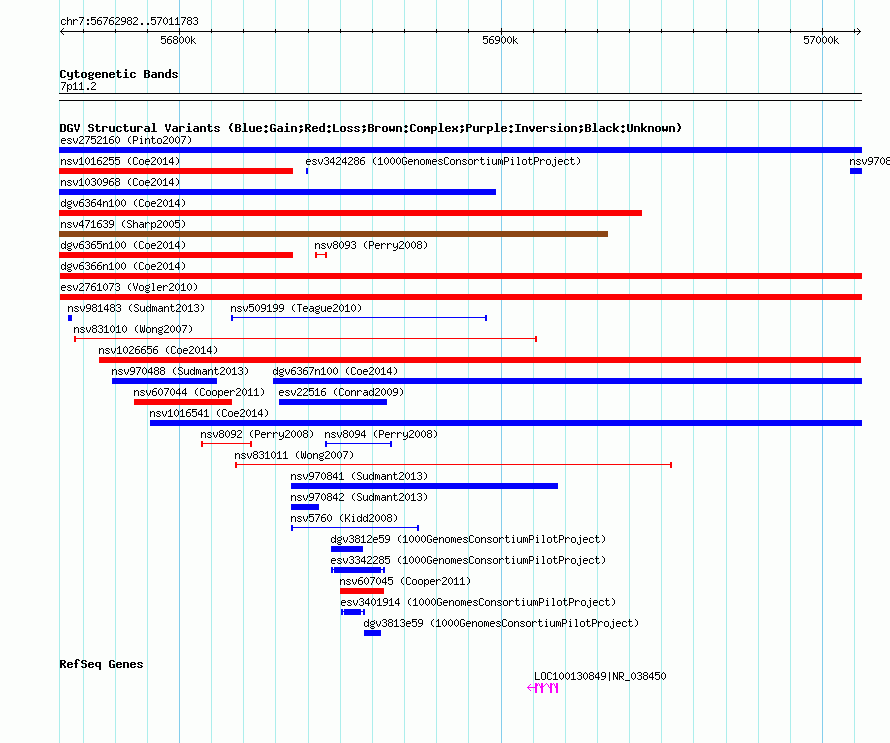Select brown complex bar of nsv471639
This screenshot has height=743, width=890.
[334, 234]
